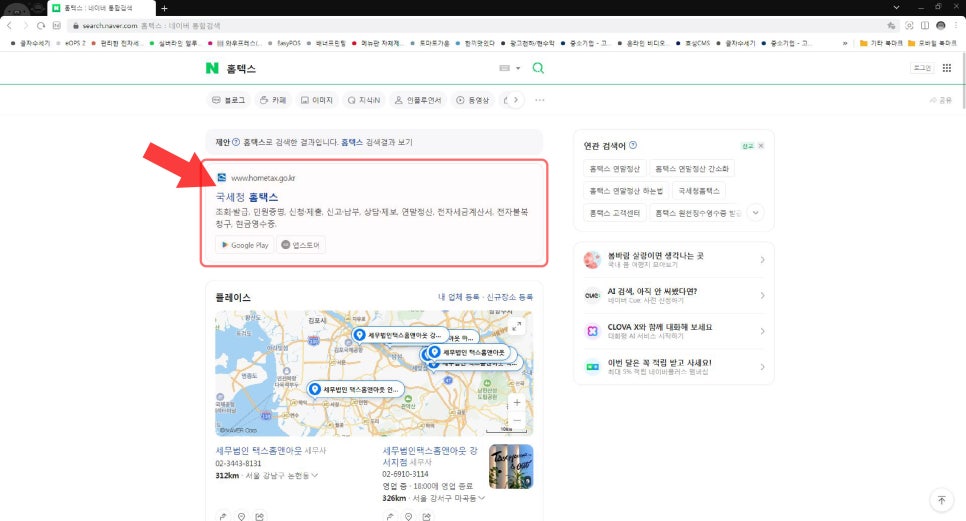This screenshot has width=966, height=521.
Task: Click the 로그인 login button
Action: click(x=922, y=68)
